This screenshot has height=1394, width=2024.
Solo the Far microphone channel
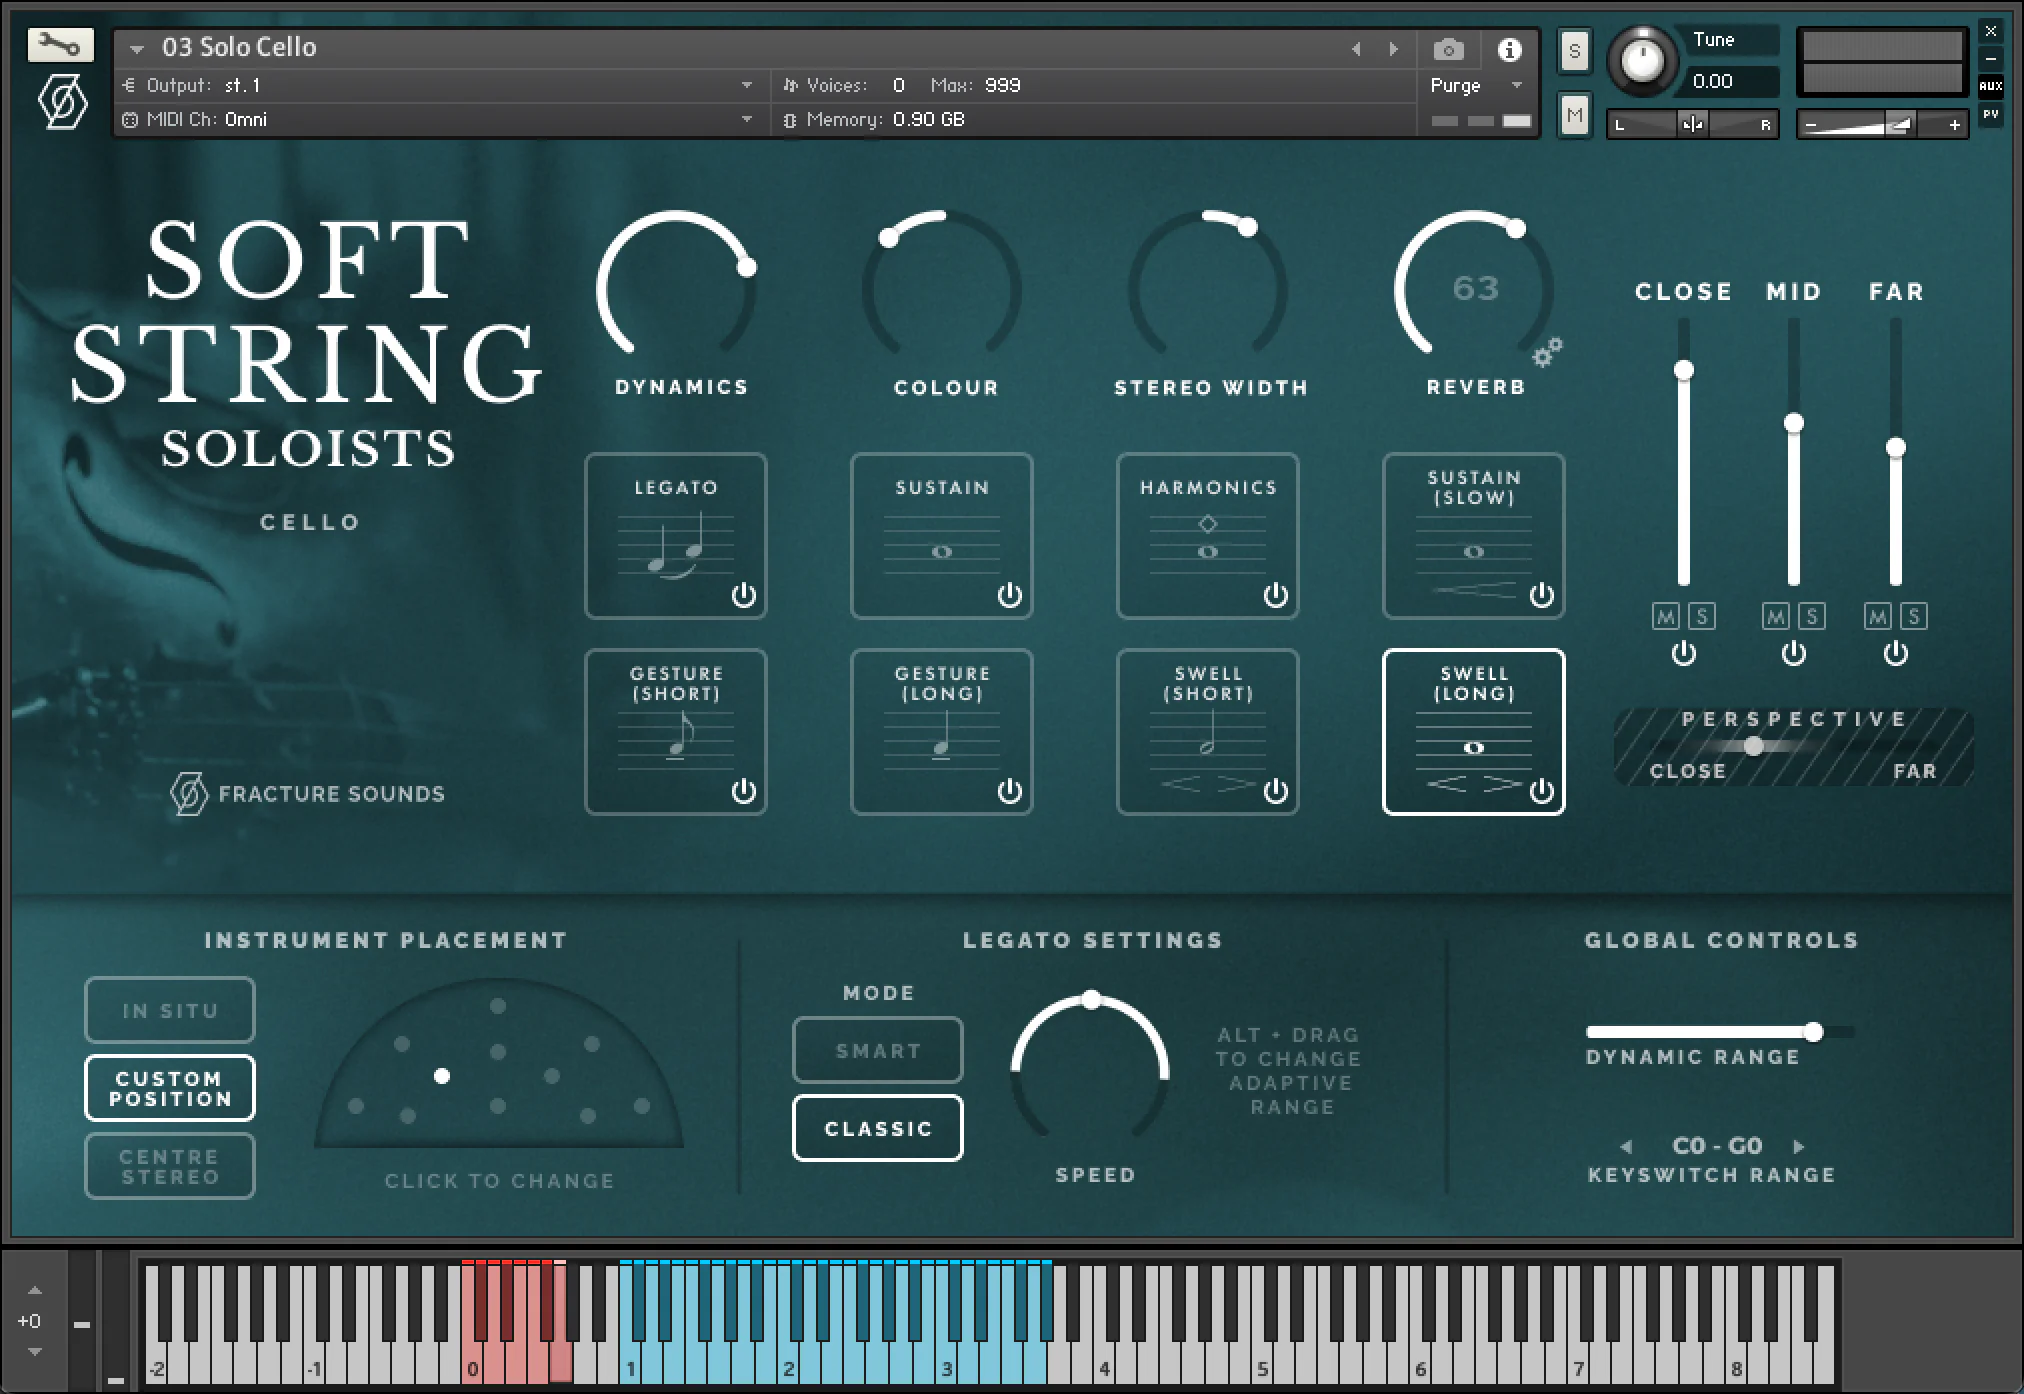tap(1912, 616)
